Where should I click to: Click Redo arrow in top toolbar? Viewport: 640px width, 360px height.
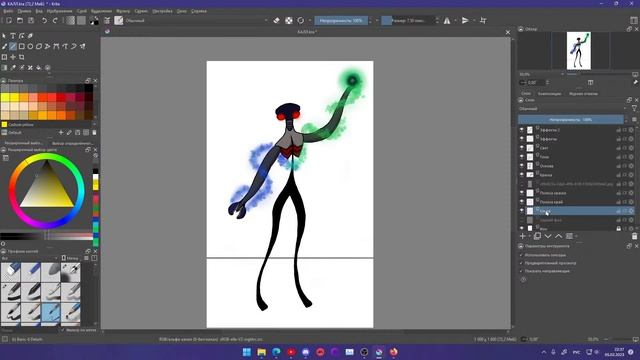click(x=55, y=20)
